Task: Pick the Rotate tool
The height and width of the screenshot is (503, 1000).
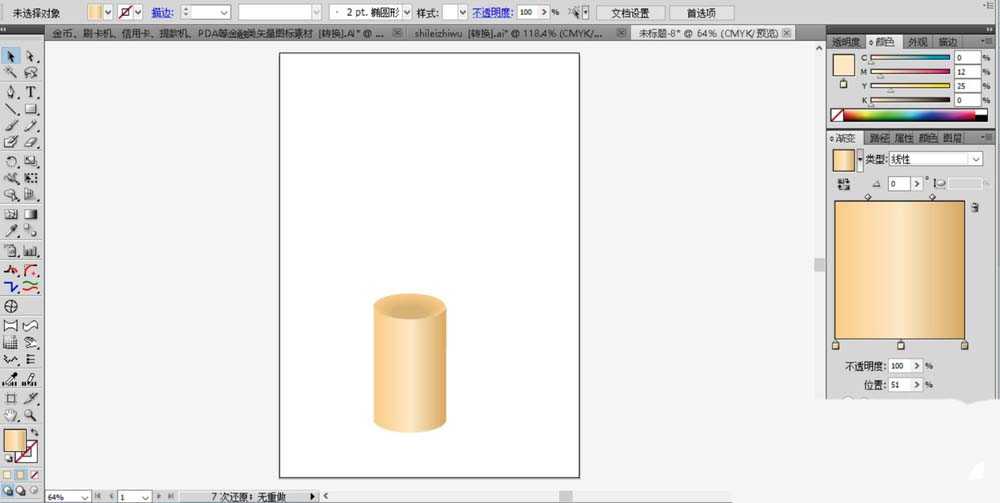Action: coord(11,161)
